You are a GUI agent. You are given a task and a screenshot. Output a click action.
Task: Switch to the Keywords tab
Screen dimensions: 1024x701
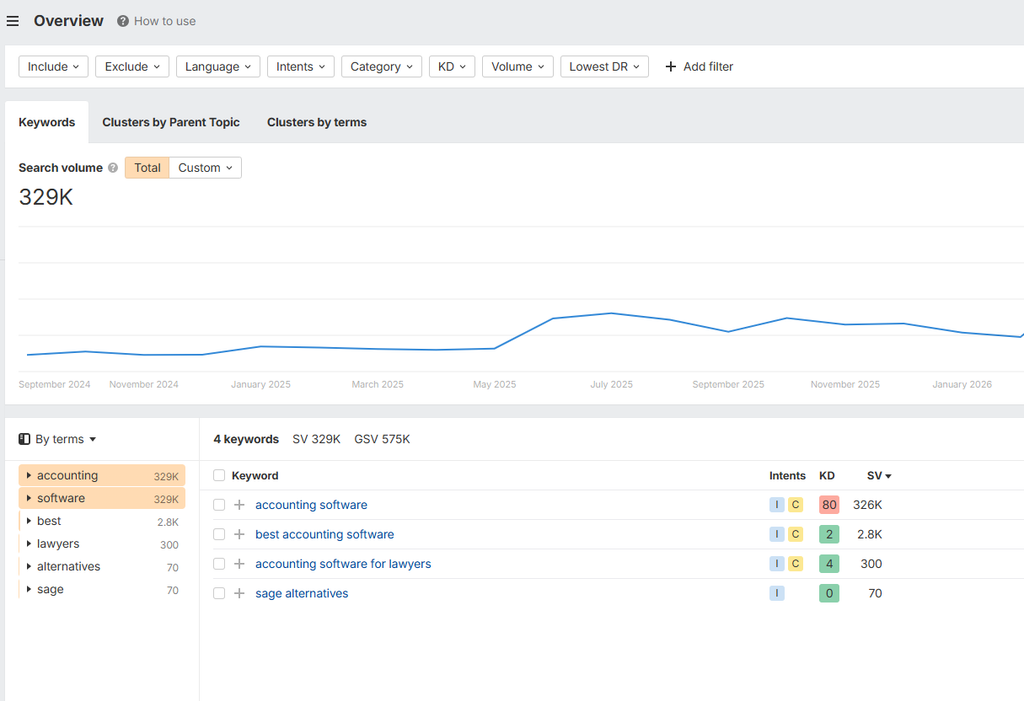point(47,122)
